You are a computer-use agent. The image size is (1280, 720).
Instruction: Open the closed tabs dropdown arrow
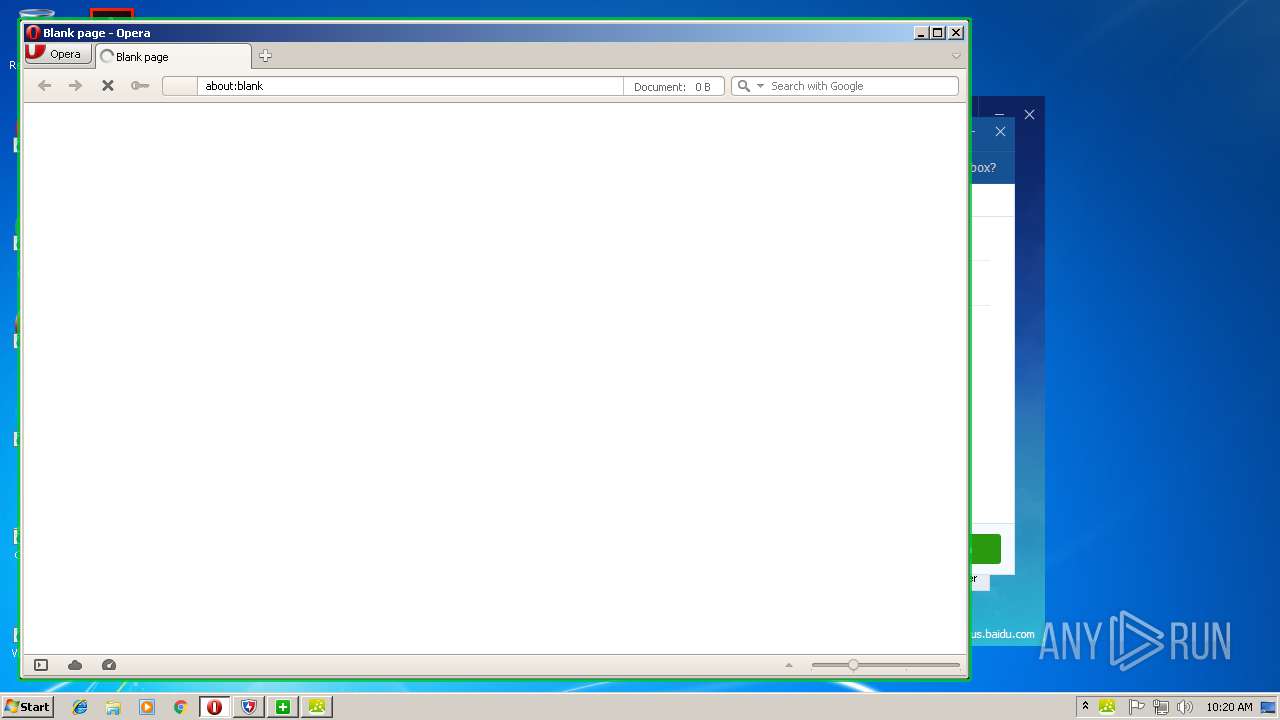(x=956, y=56)
